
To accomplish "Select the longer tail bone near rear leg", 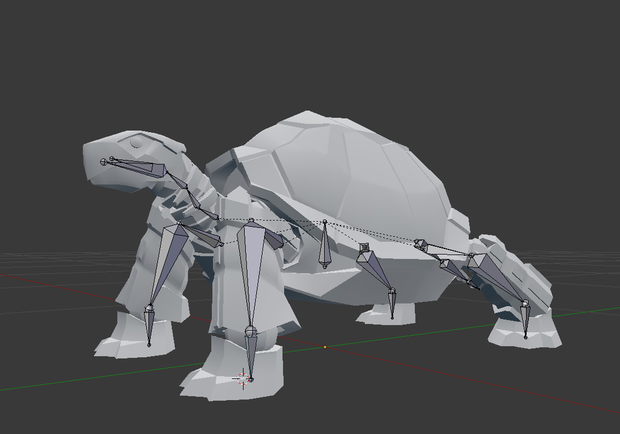I will pyautogui.click(x=459, y=273).
